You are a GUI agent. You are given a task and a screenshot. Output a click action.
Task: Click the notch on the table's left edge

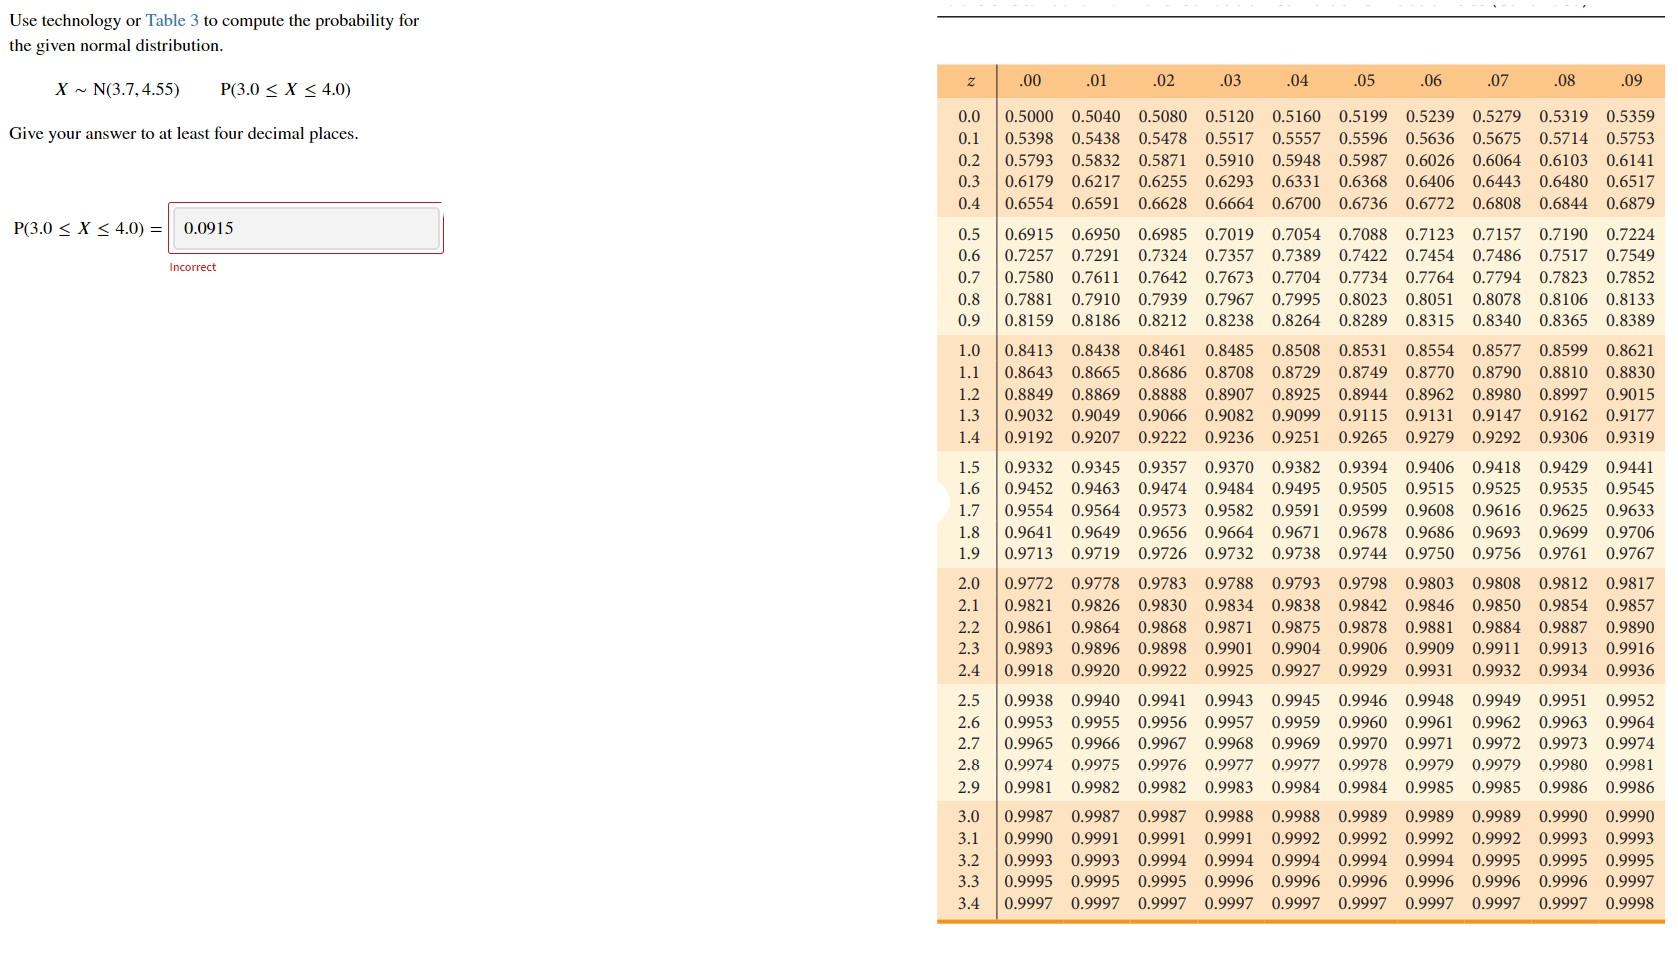tap(941, 502)
